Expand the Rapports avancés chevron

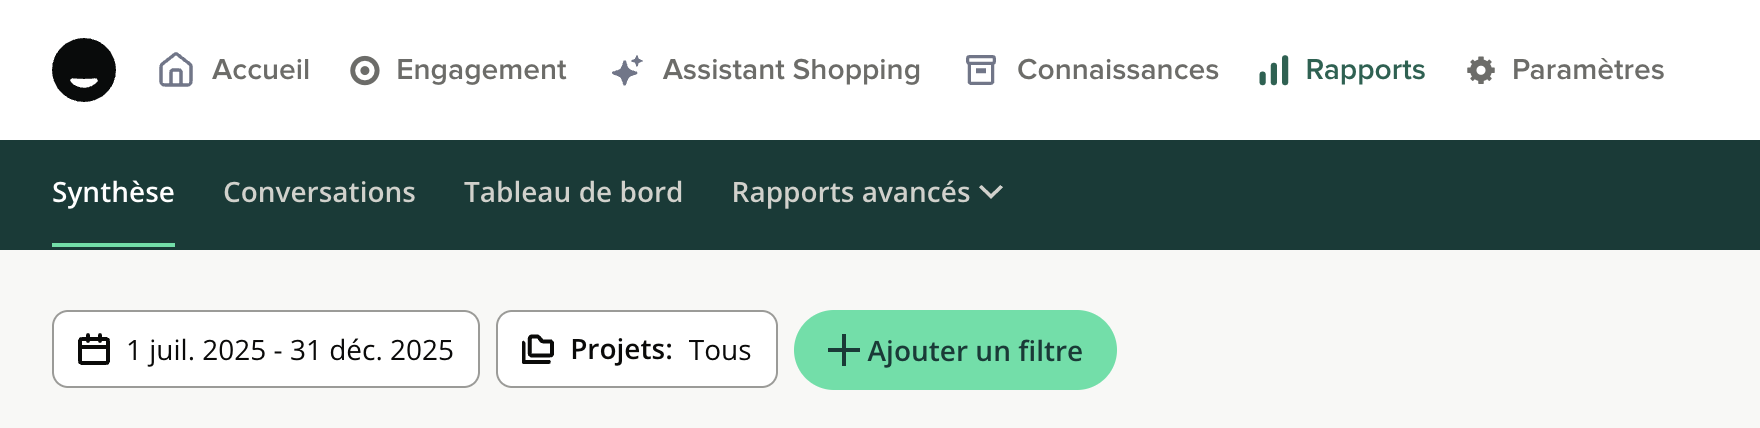click(x=991, y=192)
